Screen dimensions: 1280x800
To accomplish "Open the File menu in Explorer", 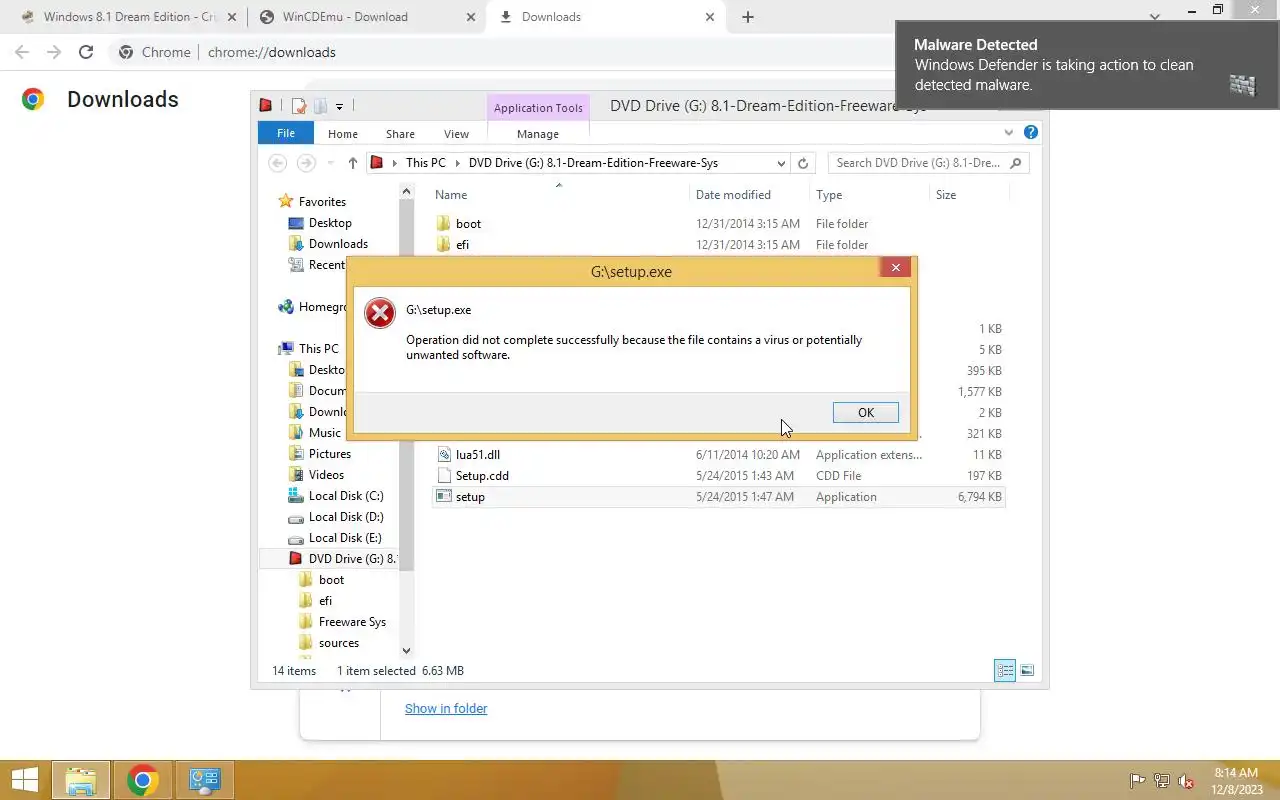I will [x=286, y=133].
